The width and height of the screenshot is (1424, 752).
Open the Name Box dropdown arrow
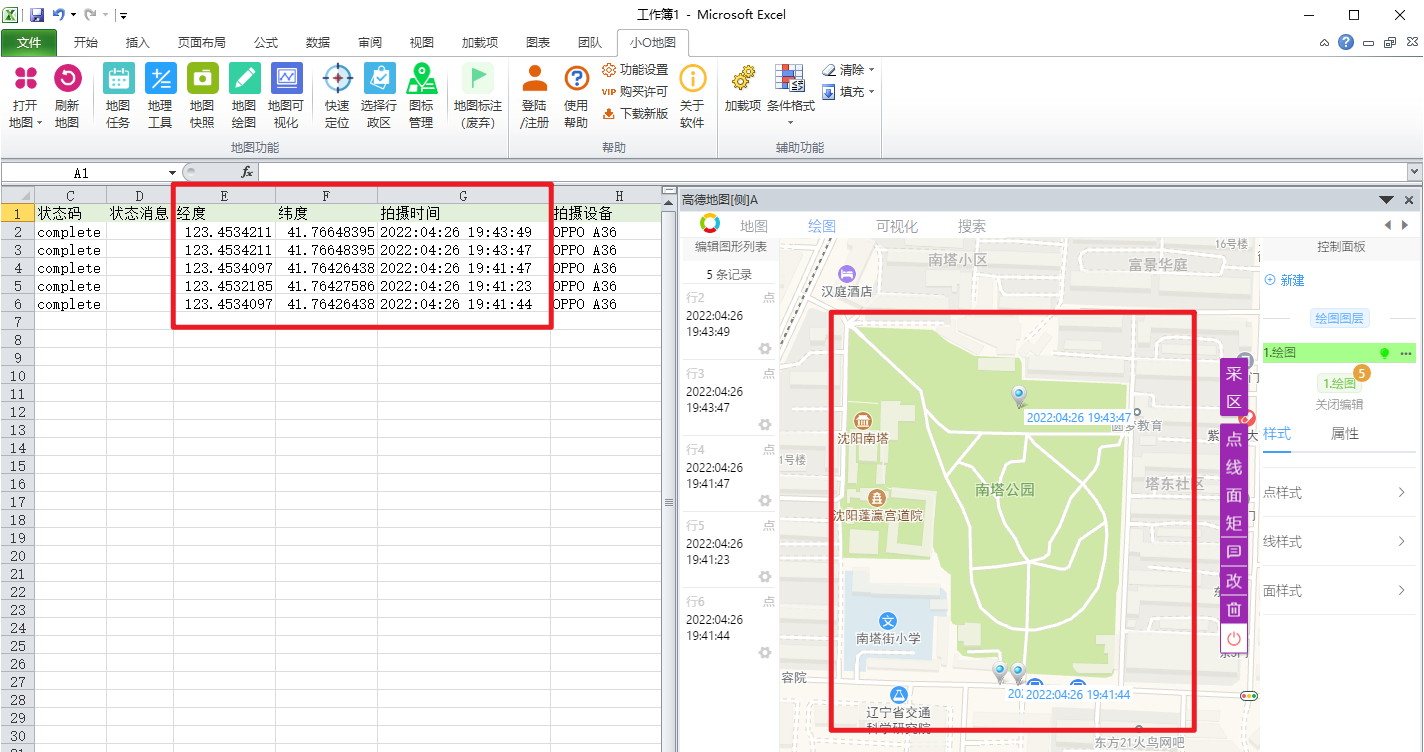pyautogui.click(x=172, y=173)
